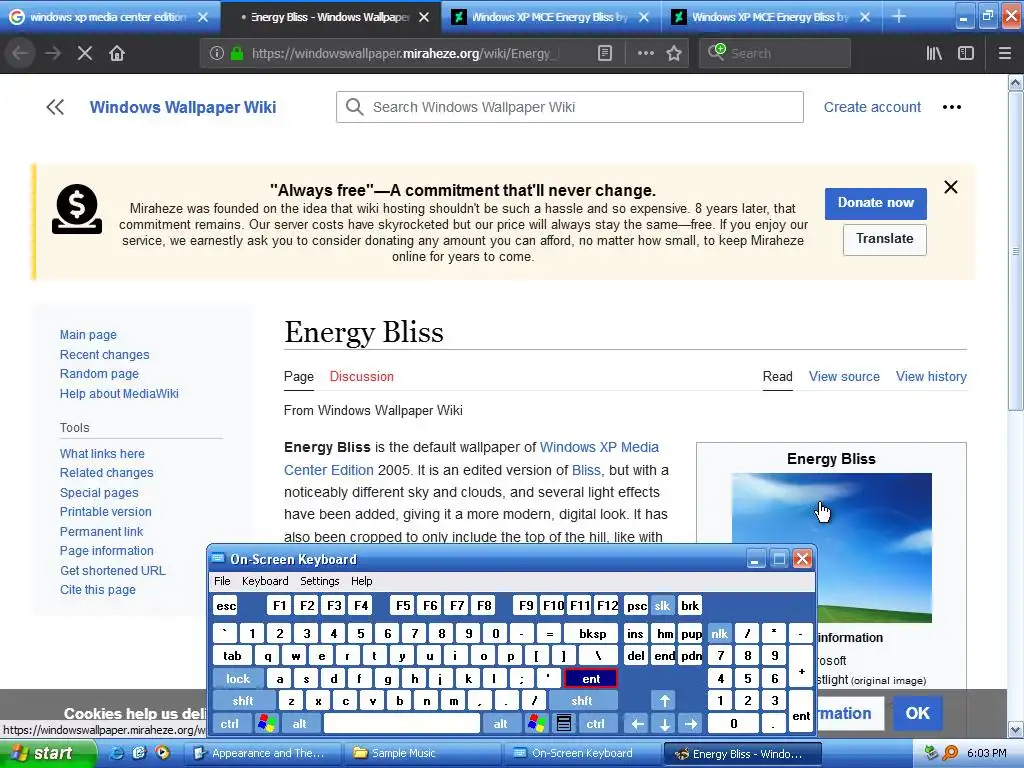The image size is (1024, 768).
Task: Toggle the right ctrl key
Action: click(x=595, y=724)
